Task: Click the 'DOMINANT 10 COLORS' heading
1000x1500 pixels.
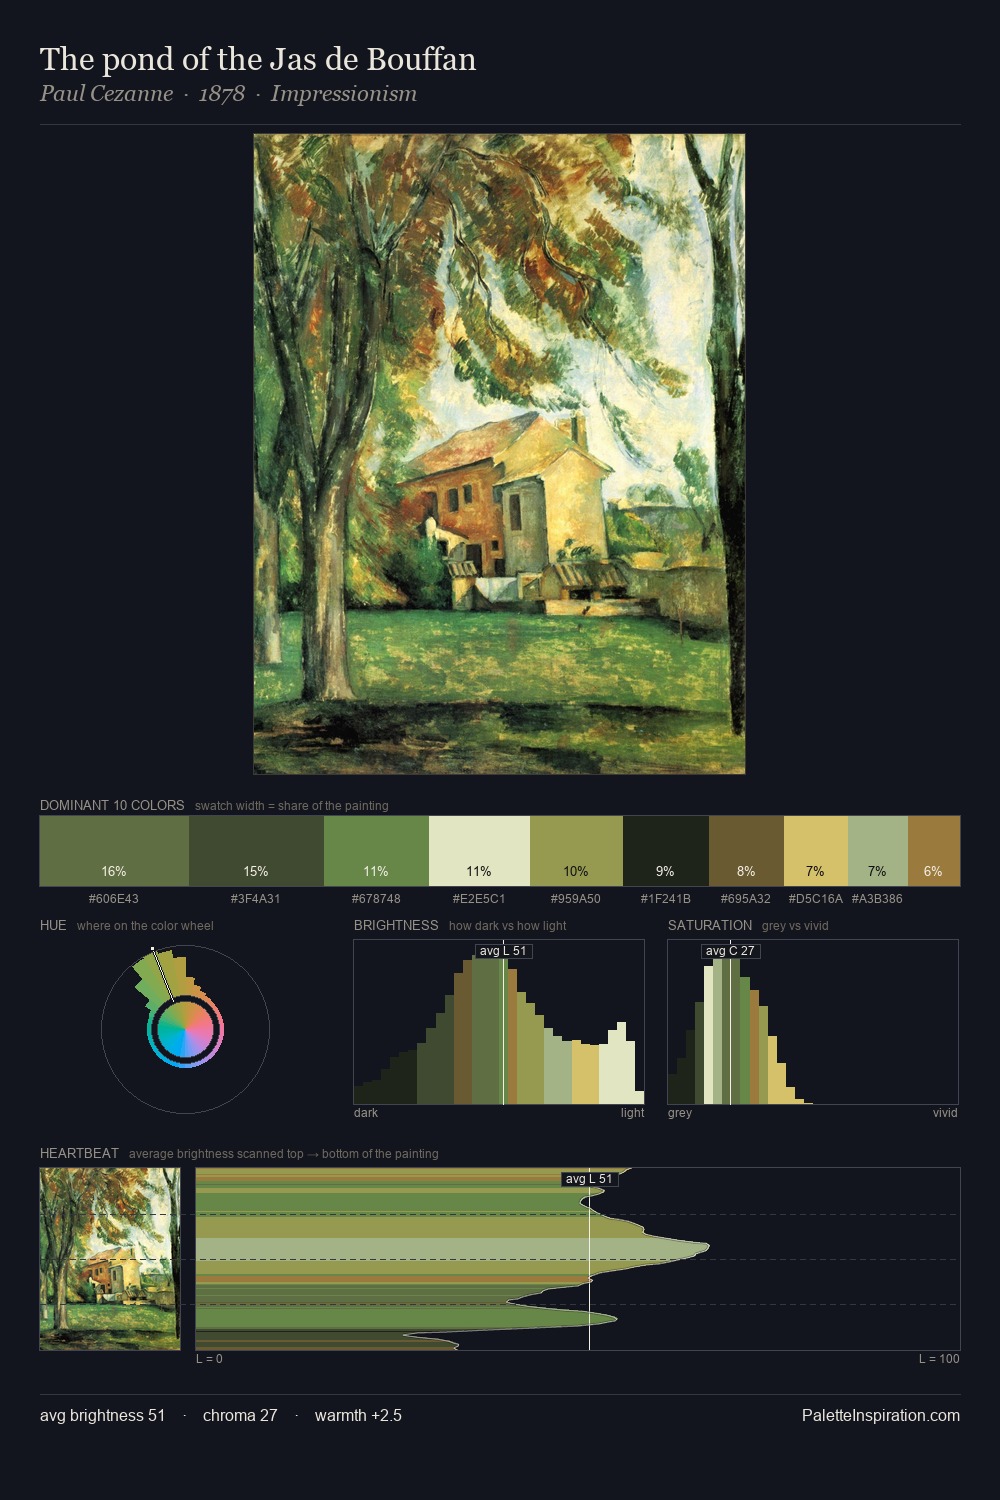Action: (112, 805)
